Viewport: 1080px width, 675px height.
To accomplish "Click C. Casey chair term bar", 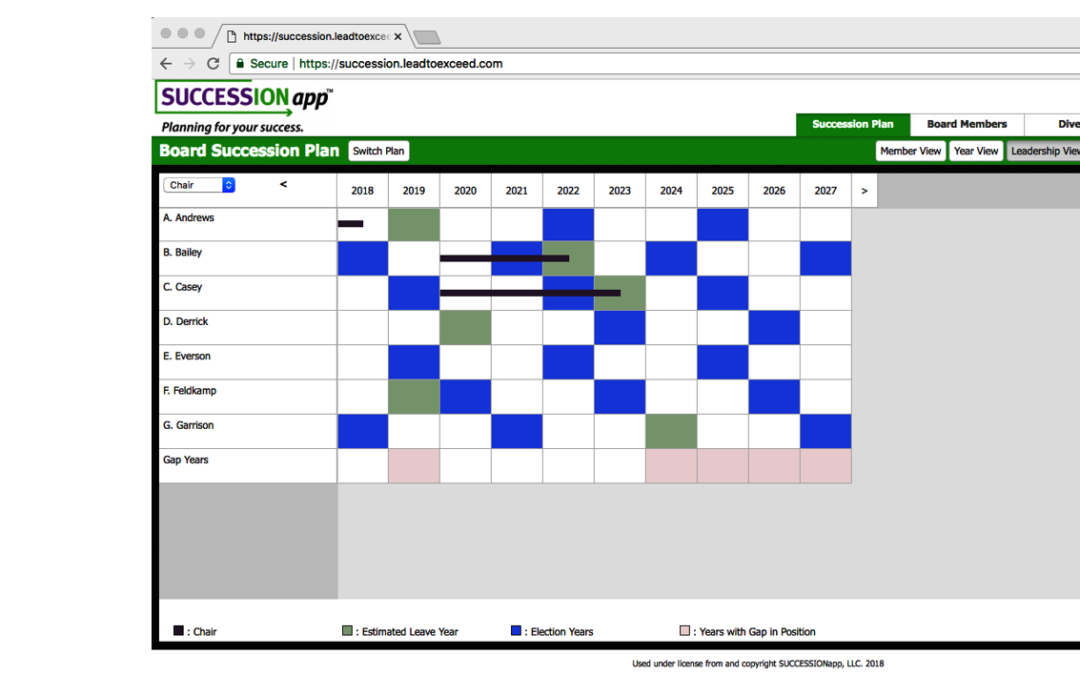I will click(530, 293).
